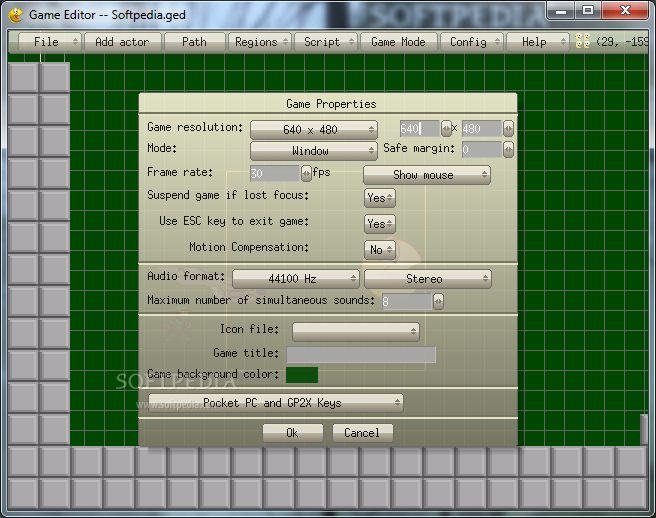Open the Stereo audio channel dropdown
656x518 pixels.
(428, 279)
